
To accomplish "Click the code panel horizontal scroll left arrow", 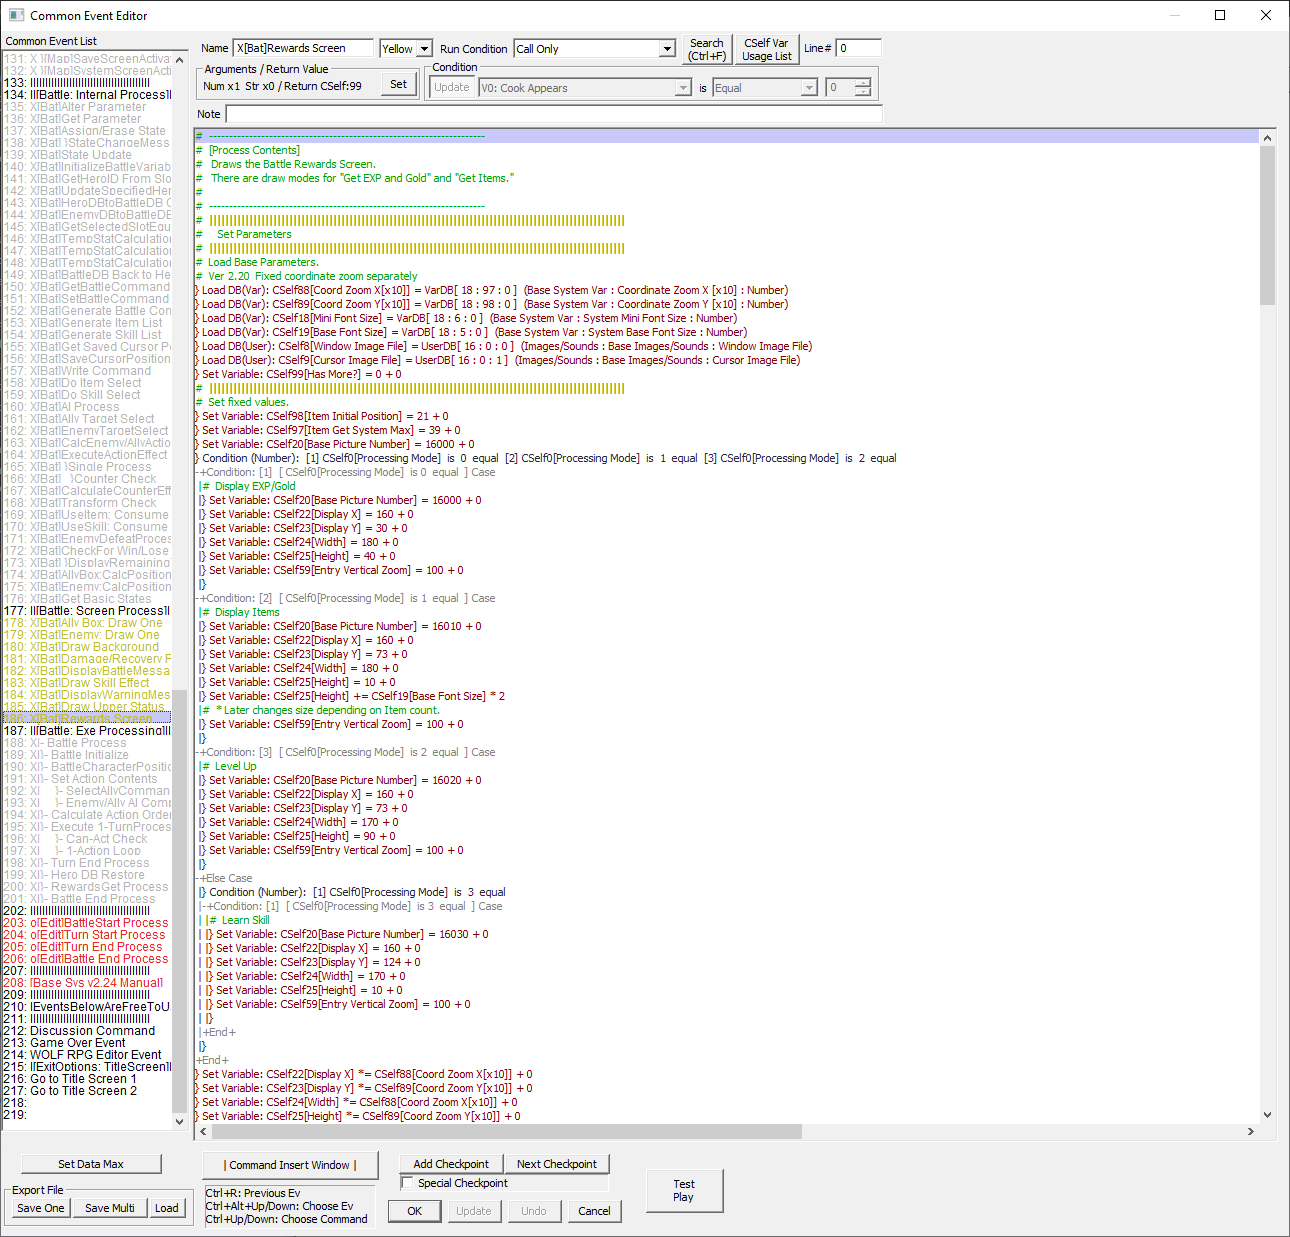I will click(203, 1131).
